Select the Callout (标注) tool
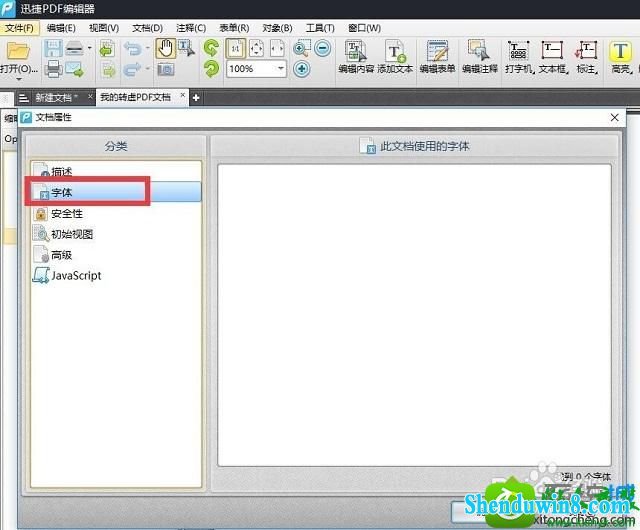This screenshot has width=640, height=530. click(587, 57)
